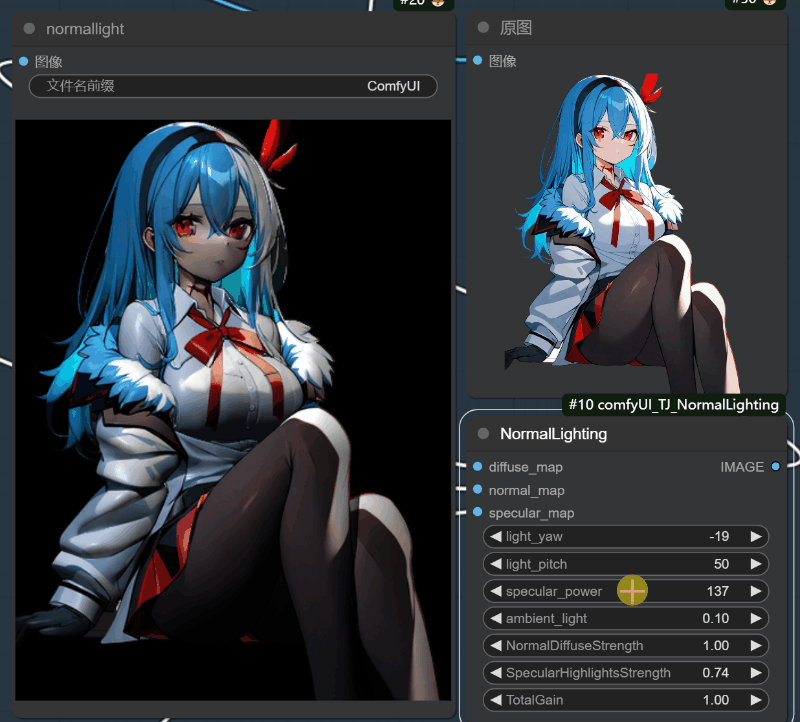Increase specular_power with right arrow
Screen dimensions: 800x722
pos(756,591)
